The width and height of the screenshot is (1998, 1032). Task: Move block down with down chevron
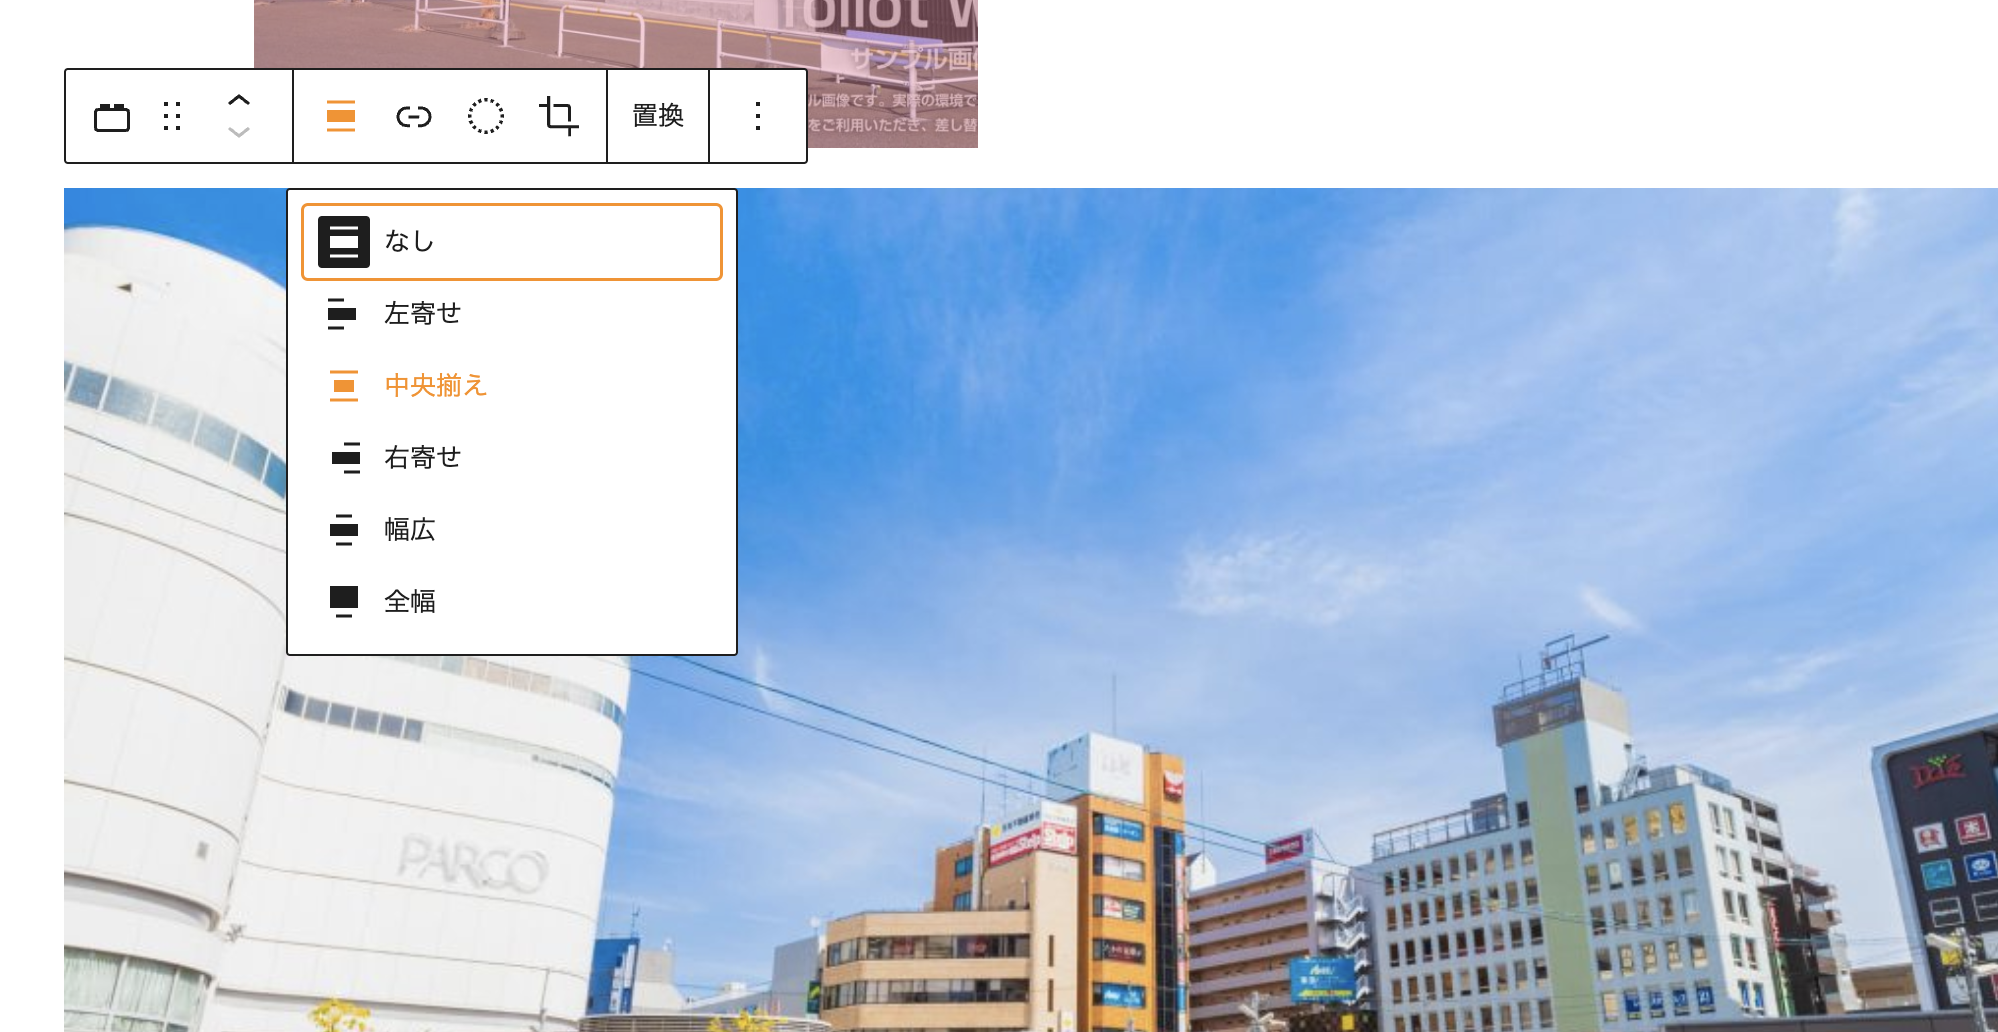238,132
